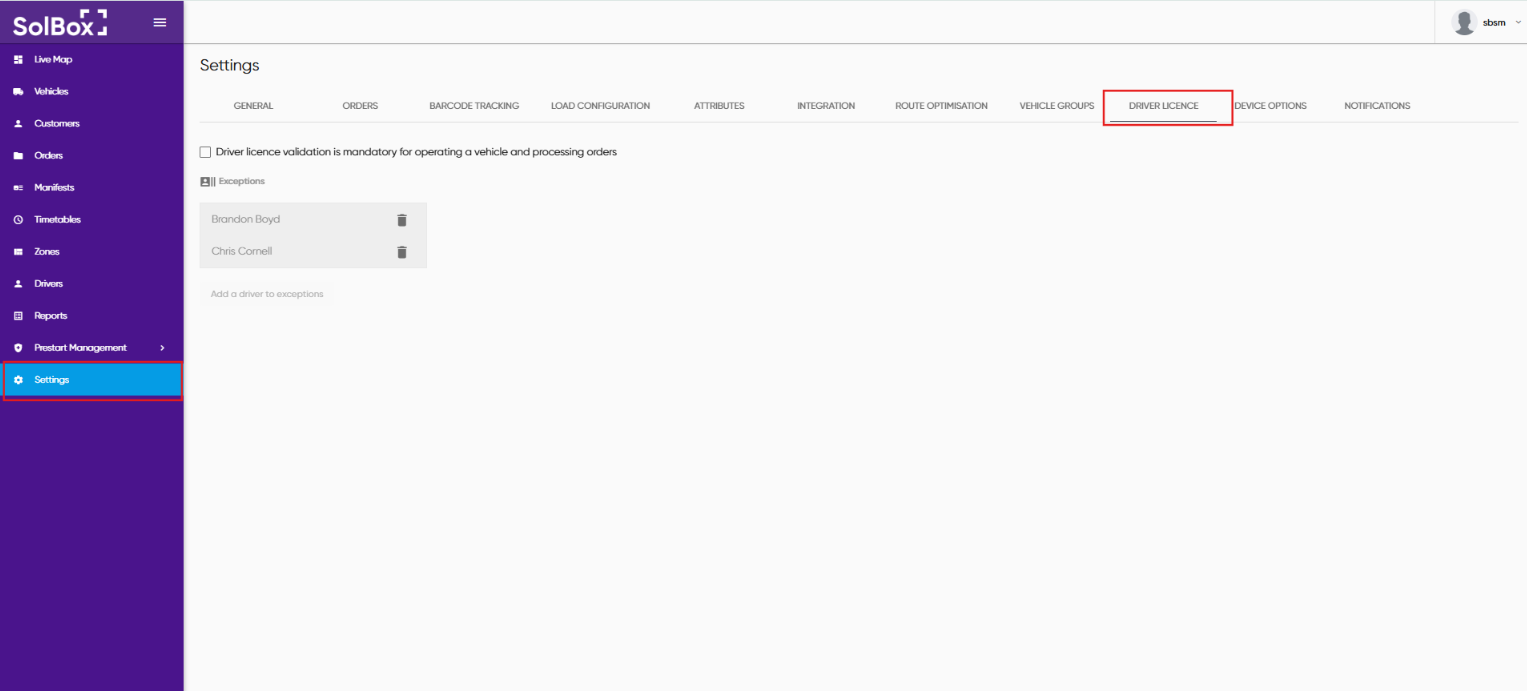Enable mandatory driver licence validation checkbox
The image size is (1527, 691).
point(206,152)
